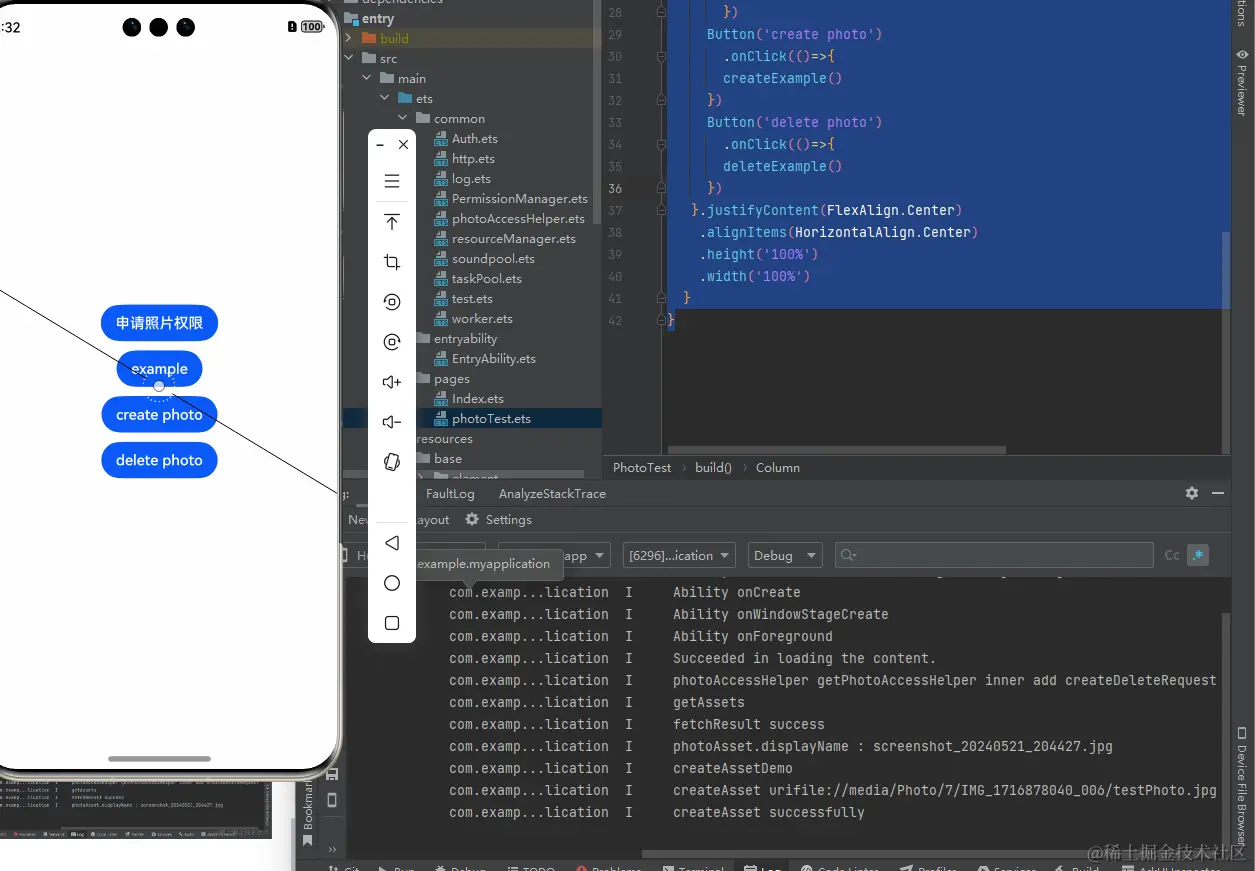This screenshot has height=871, width=1255.
Task: Focus the log search input field
Action: 994,555
